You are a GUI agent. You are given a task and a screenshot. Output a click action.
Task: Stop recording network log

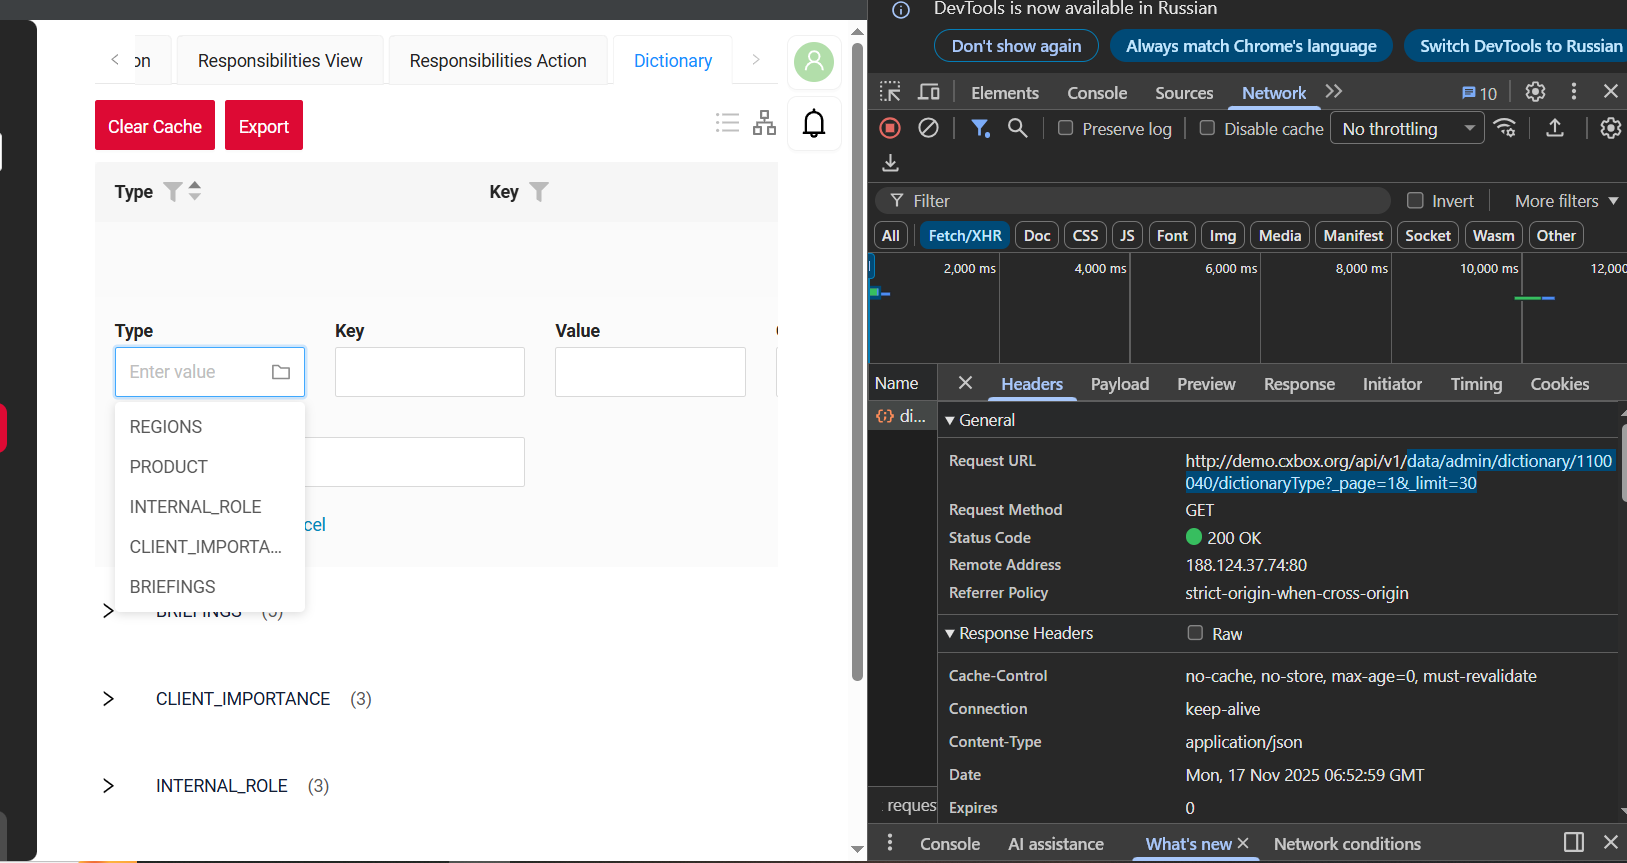(x=890, y=128)
